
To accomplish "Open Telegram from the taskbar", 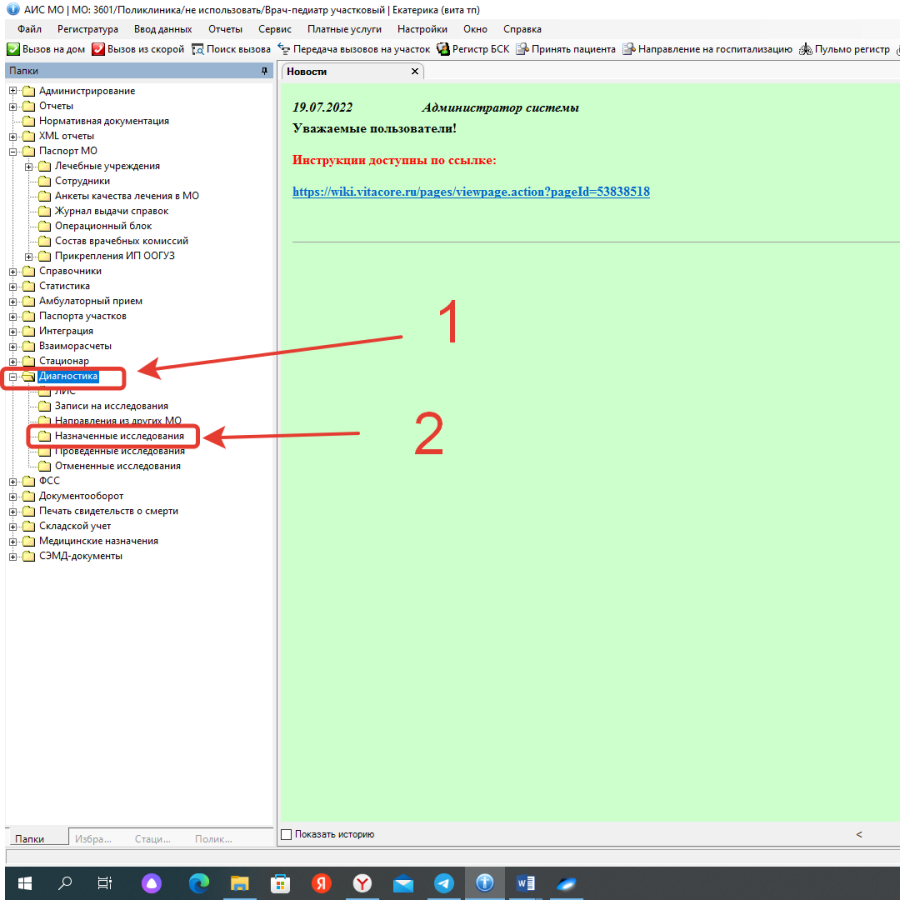I will point(444,883).
